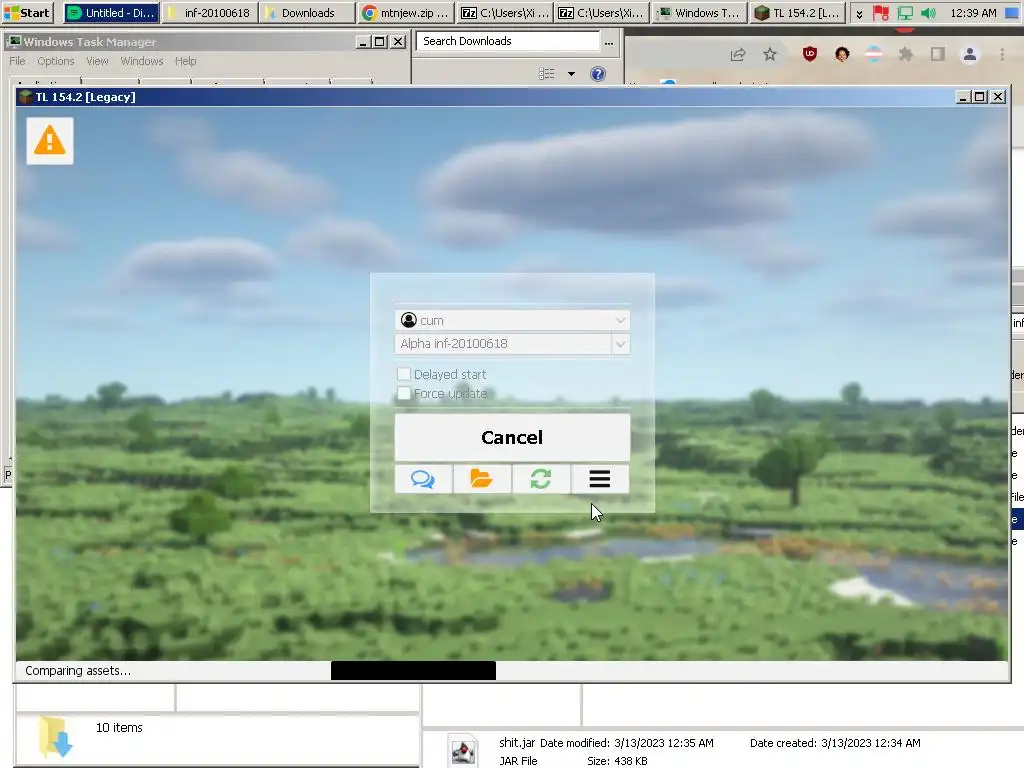Click the striped flag extension icon in Chrome
Image resolution: width=1024 pixels, height=768 pixels.
874,54
